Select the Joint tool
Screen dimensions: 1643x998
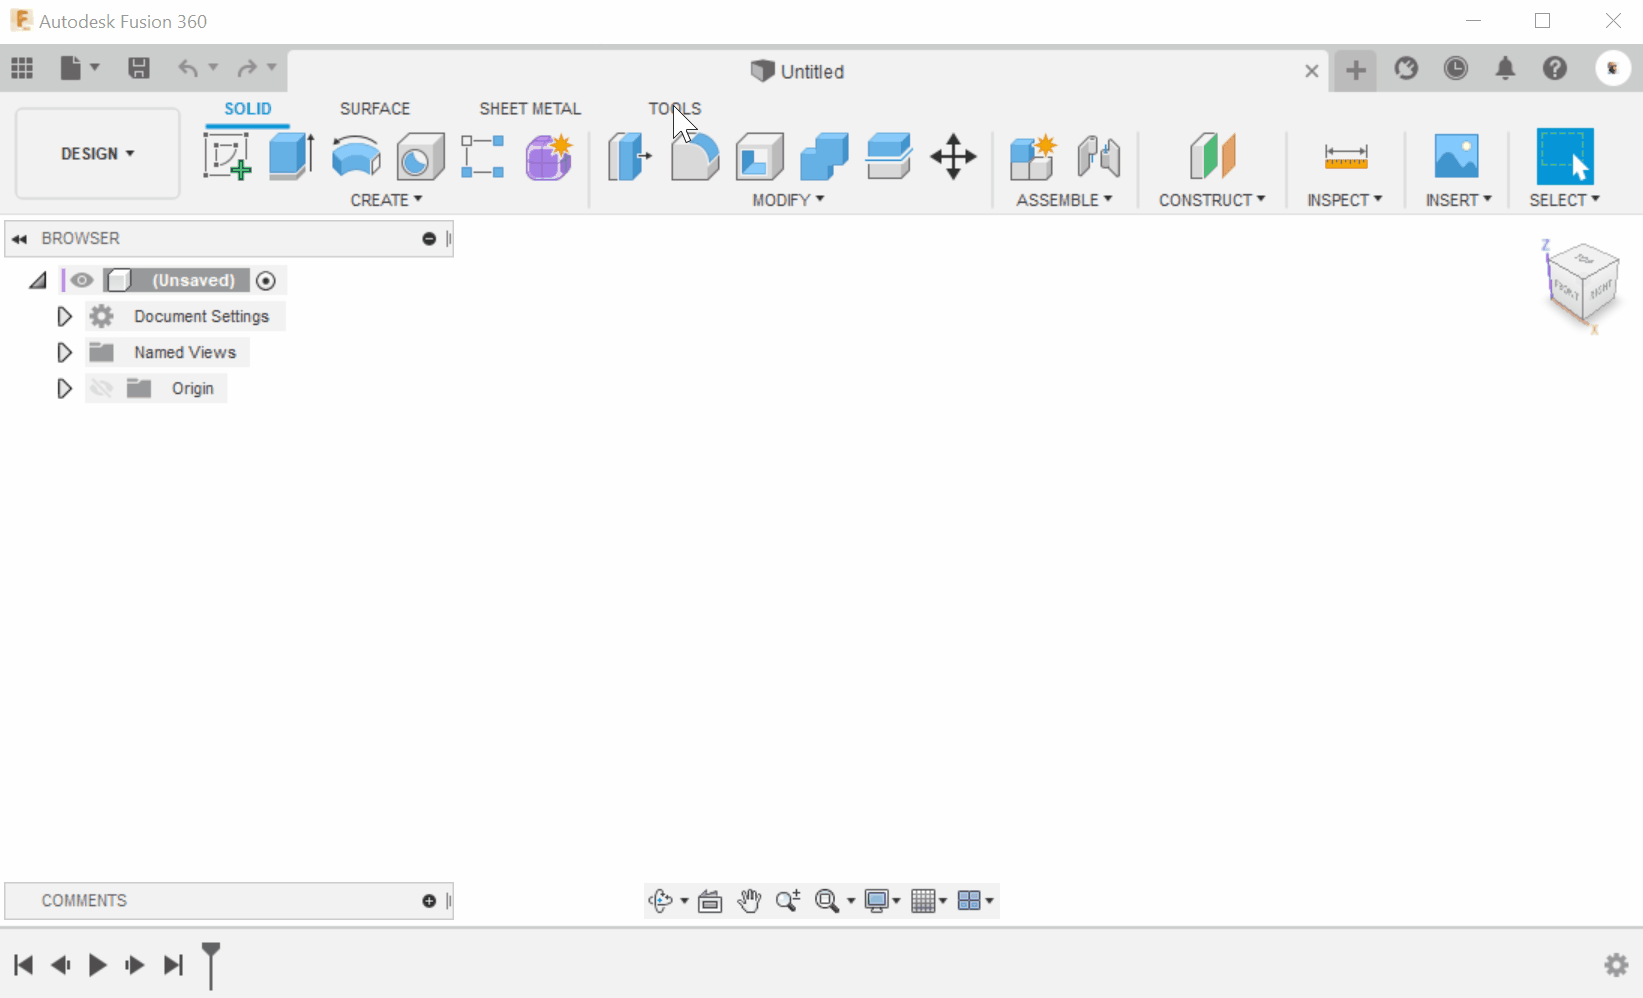pyautogui.click(x=1098, y=157)
